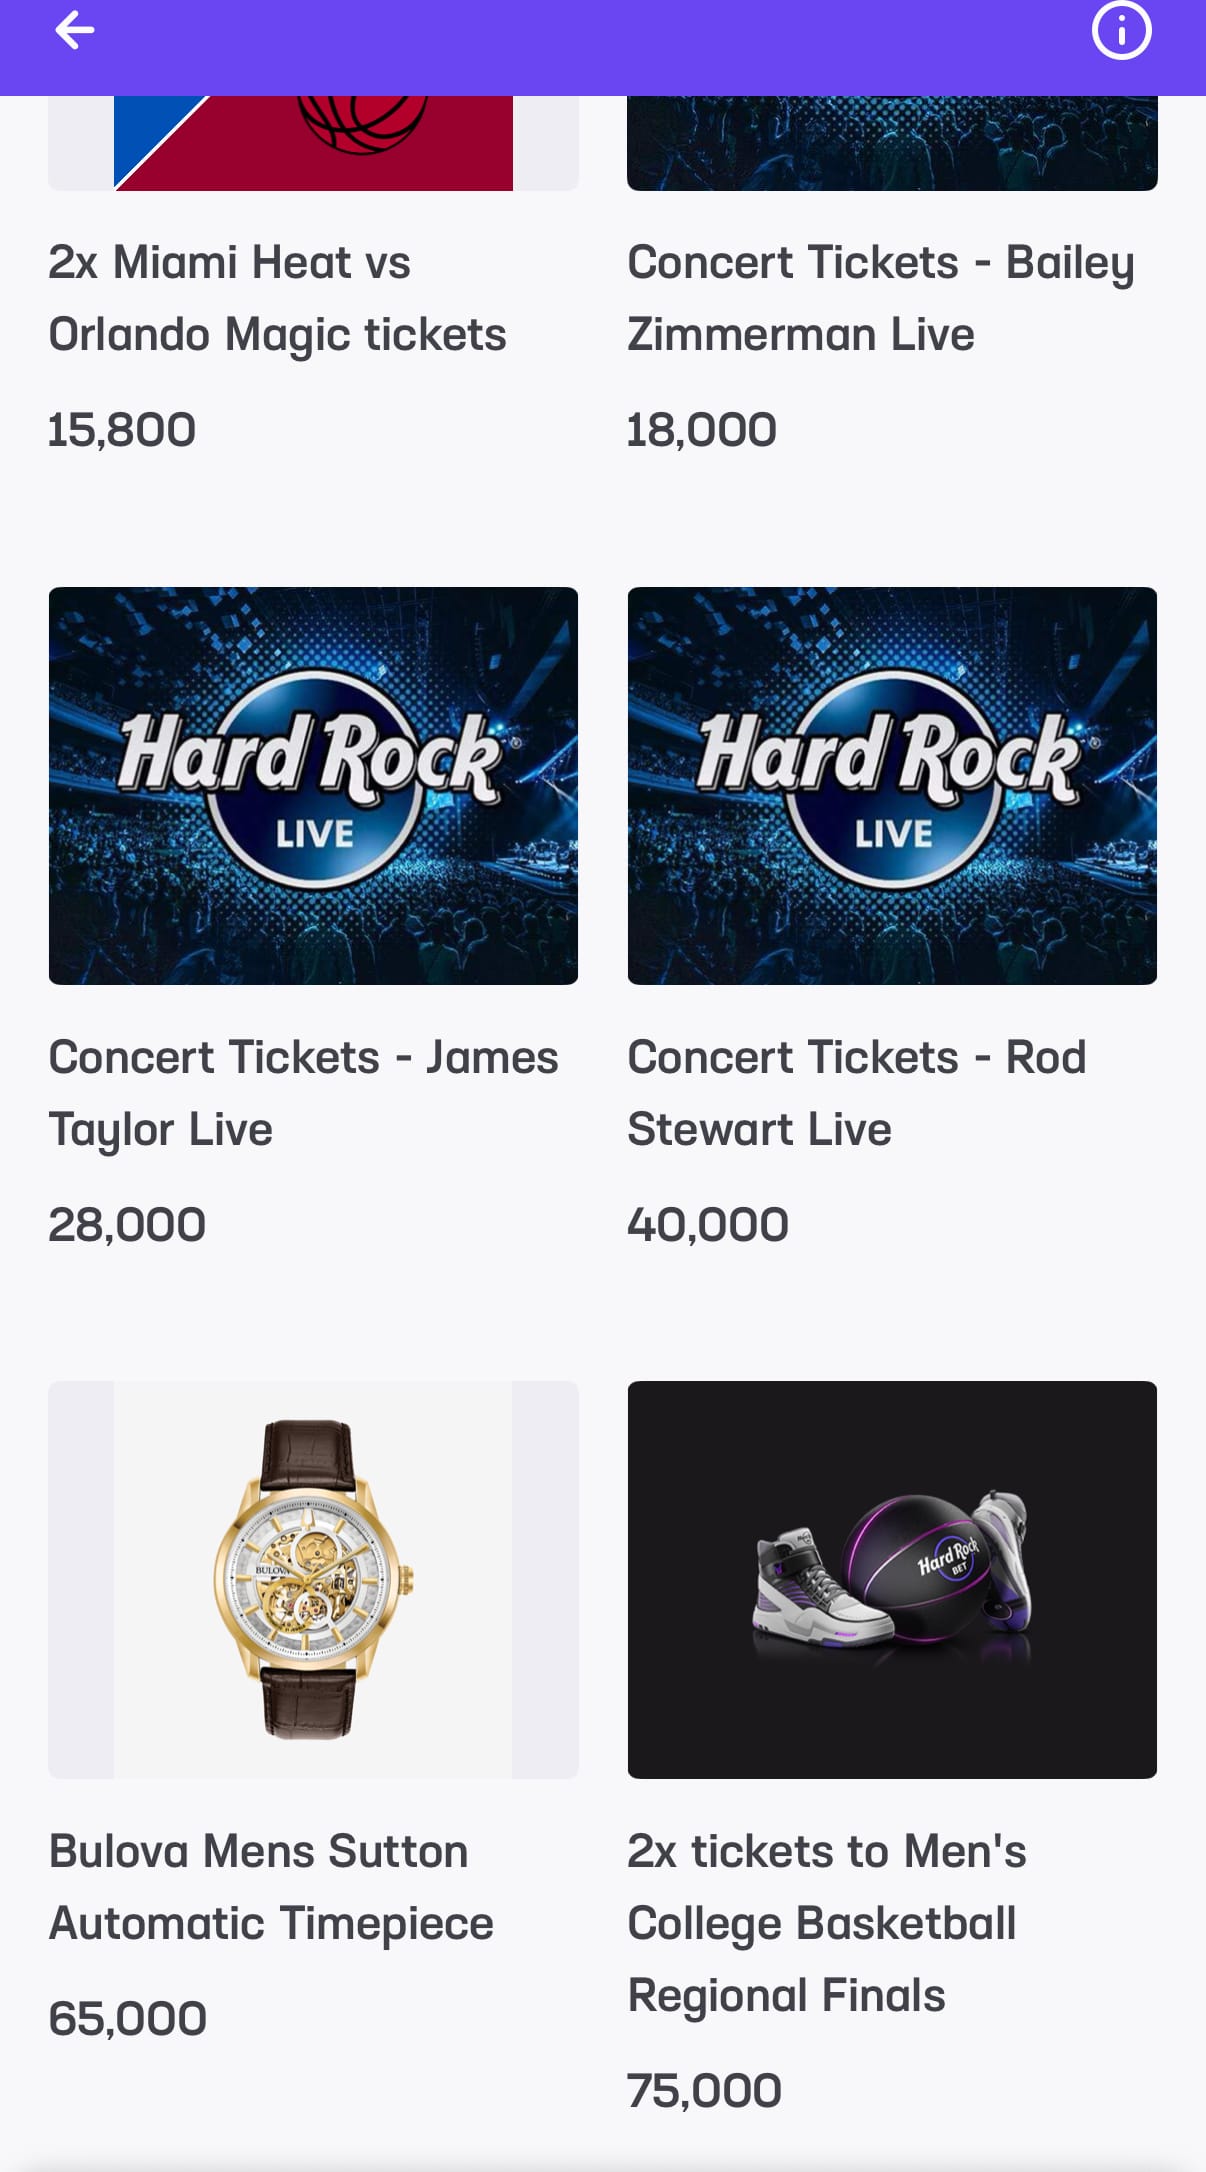Open Bulova Mens Sutton Automatic Timepiece title
Viewport: 1206px width, 2172px height.
(271, 1887)
